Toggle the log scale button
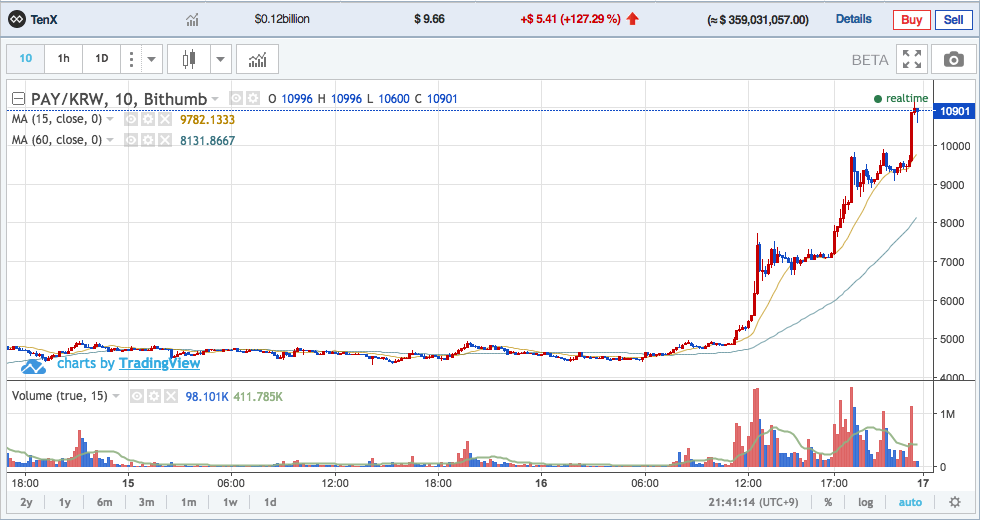 [x=866, y=502]
